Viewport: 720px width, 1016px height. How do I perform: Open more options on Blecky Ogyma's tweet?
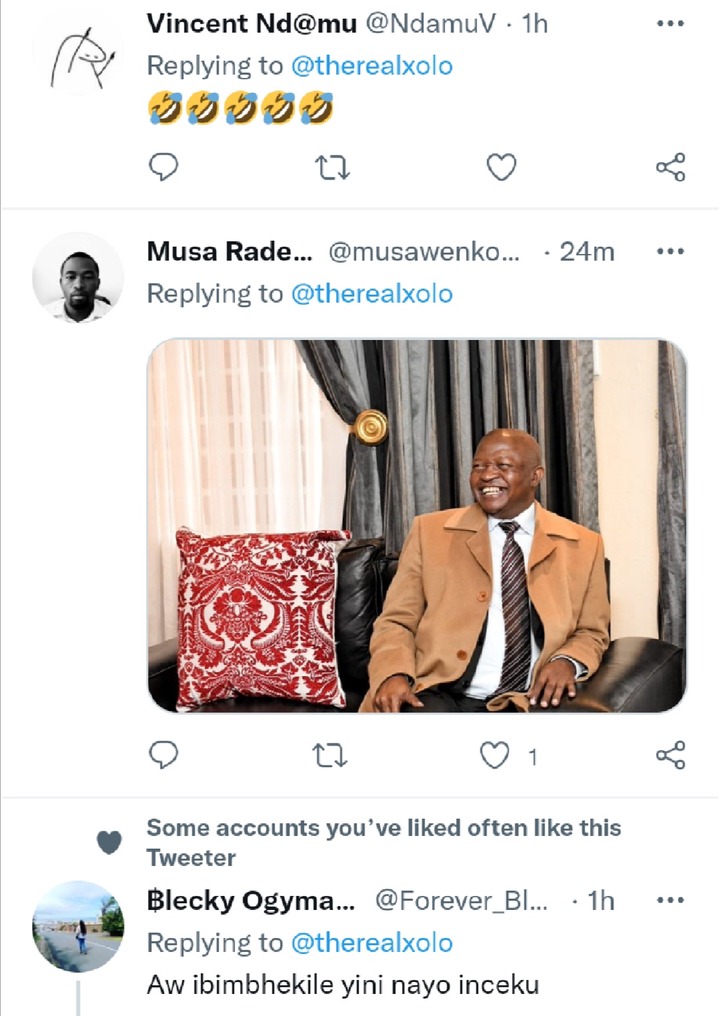click(670, 900)
